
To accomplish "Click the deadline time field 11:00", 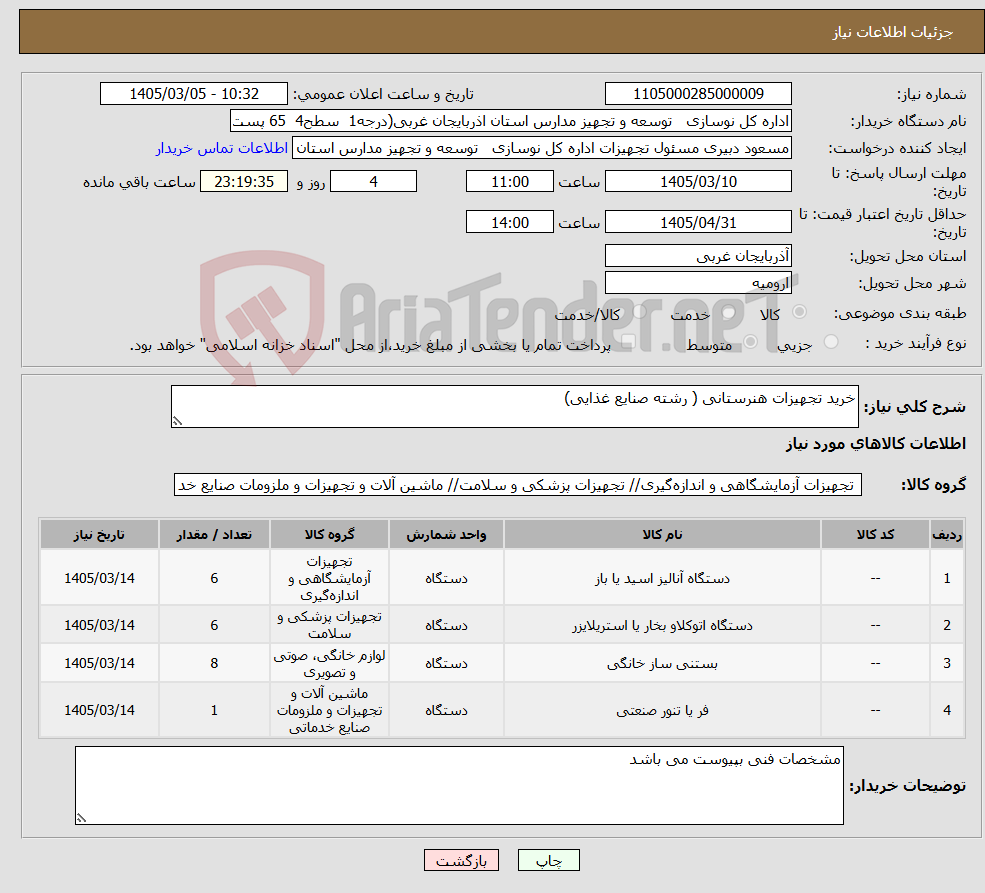I will (x=509, y=181).
